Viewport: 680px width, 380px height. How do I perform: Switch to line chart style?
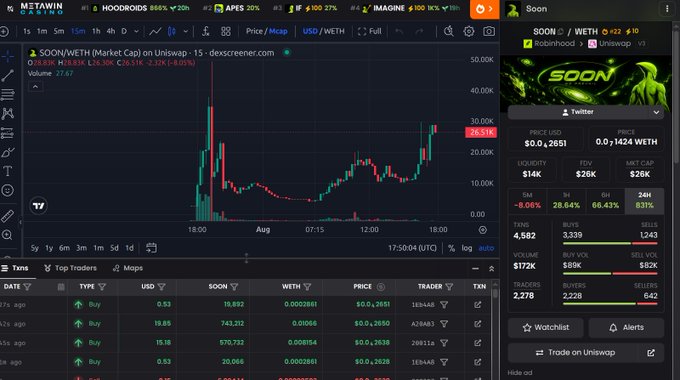(155, 31)
